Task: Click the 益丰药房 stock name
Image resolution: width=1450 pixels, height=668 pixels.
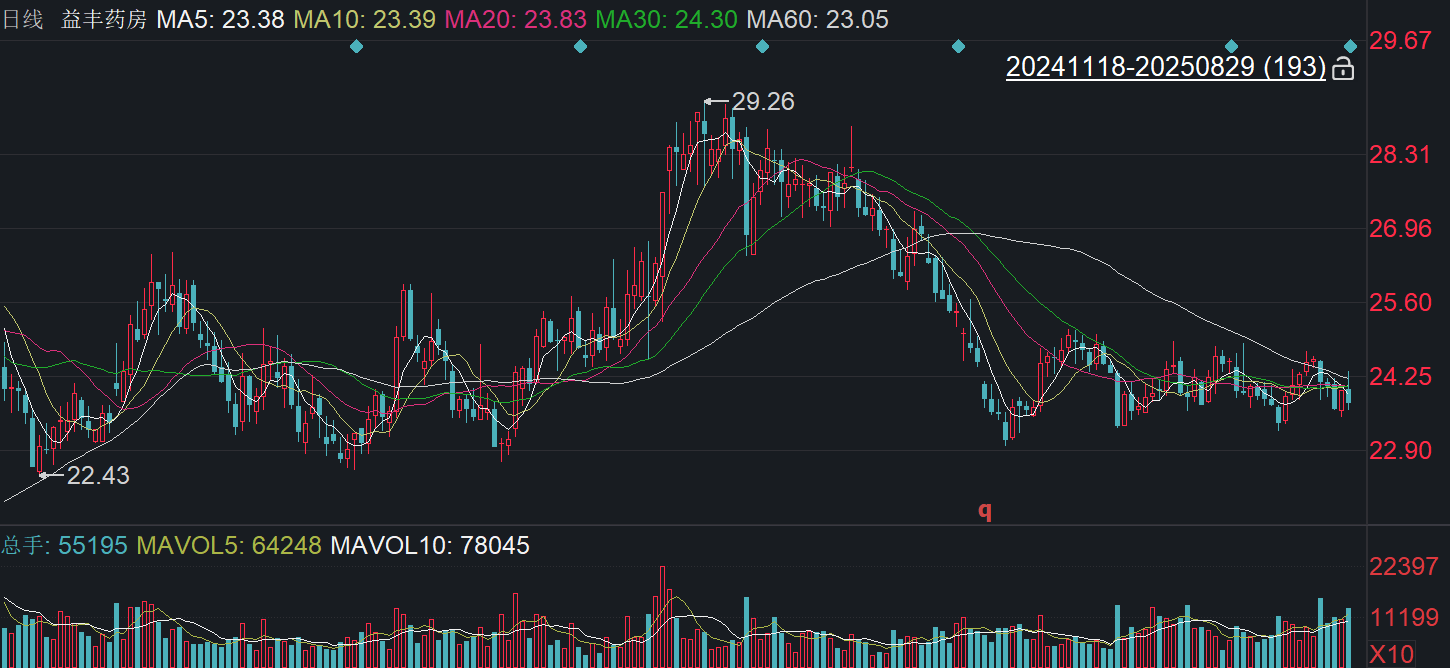Action: 105,19
